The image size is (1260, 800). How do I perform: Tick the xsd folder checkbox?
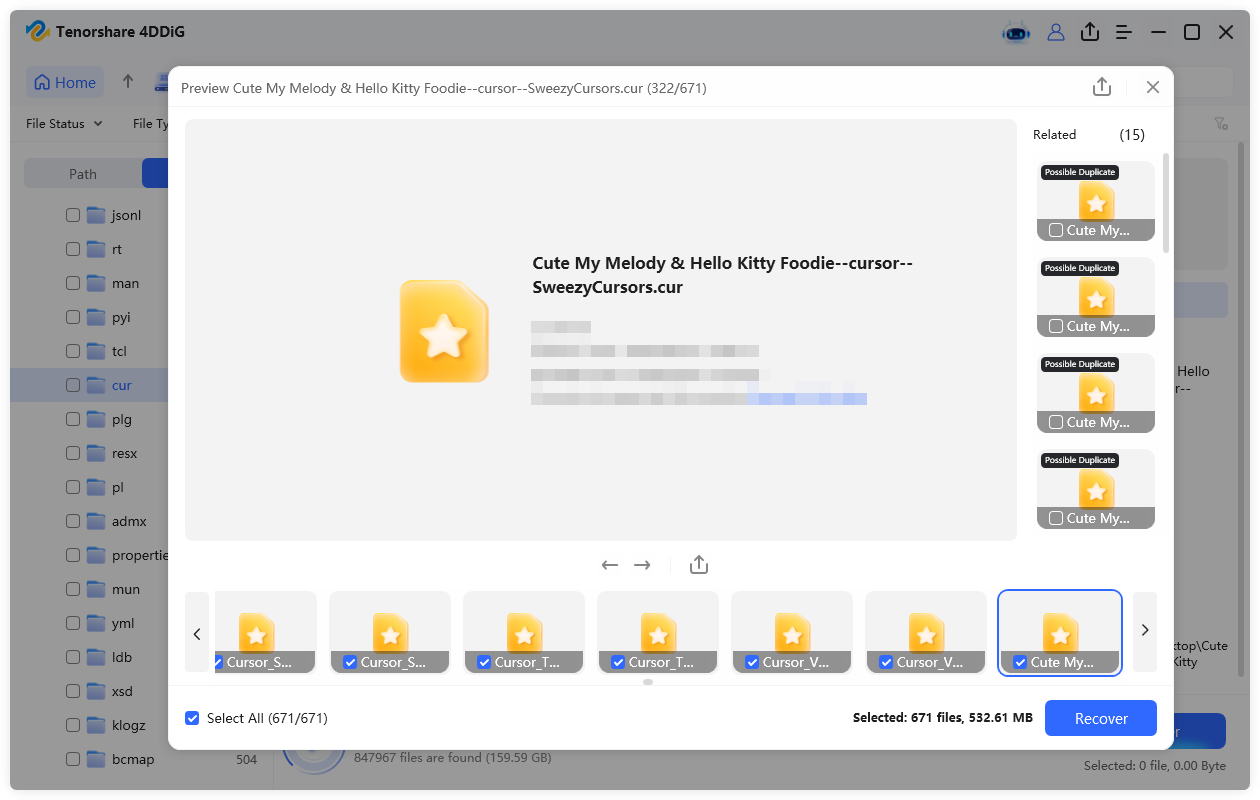pyautogui.click(x=73, y=691)
